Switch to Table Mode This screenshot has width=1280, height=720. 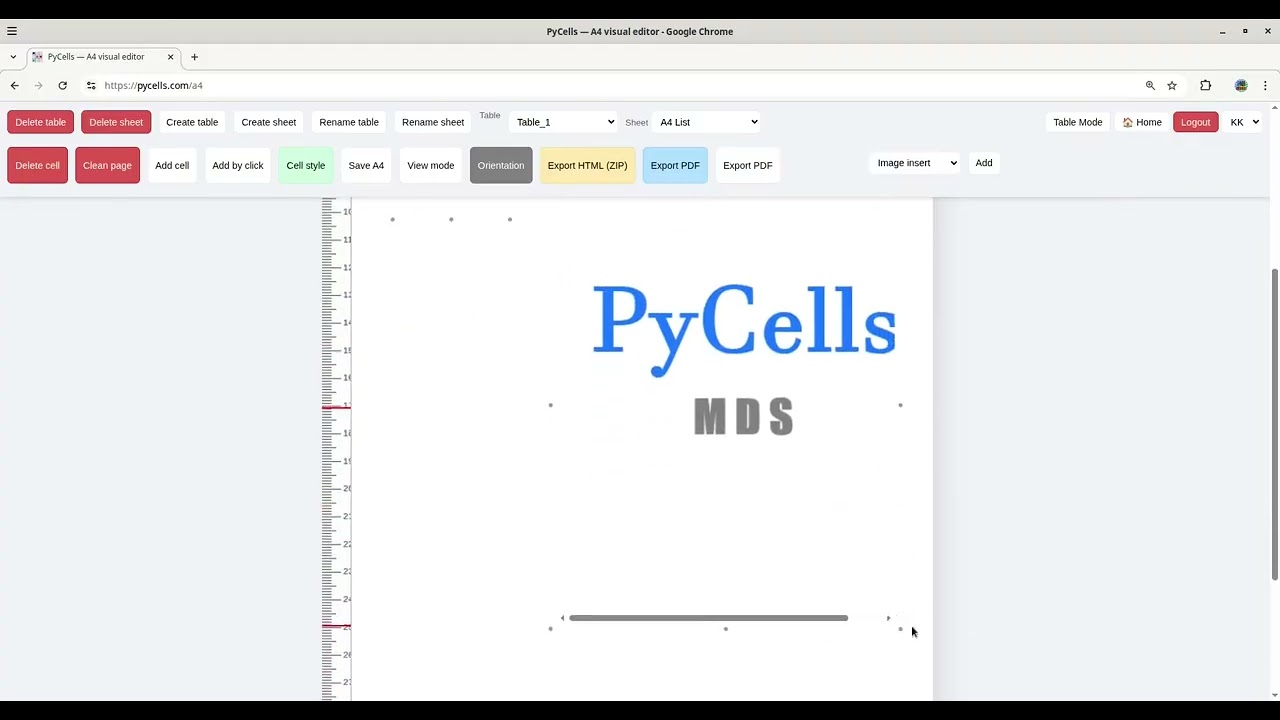click(1078, 122)
